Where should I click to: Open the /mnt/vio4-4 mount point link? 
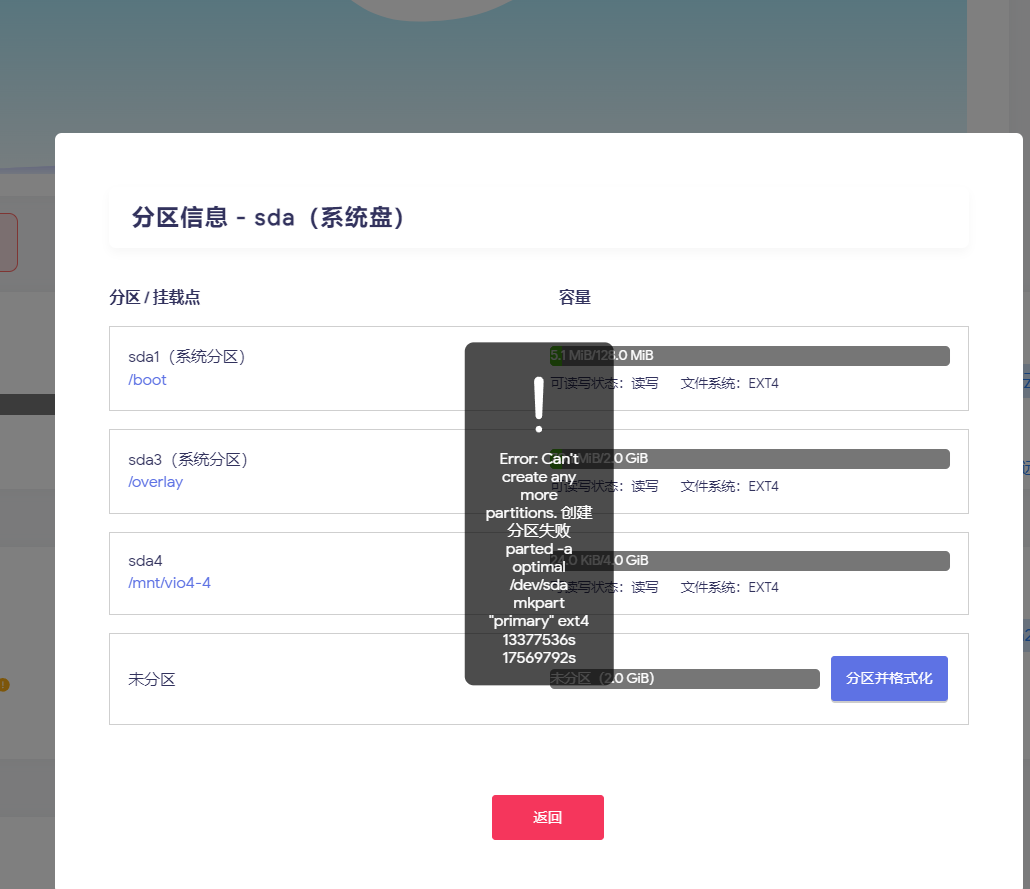(169, 583)
